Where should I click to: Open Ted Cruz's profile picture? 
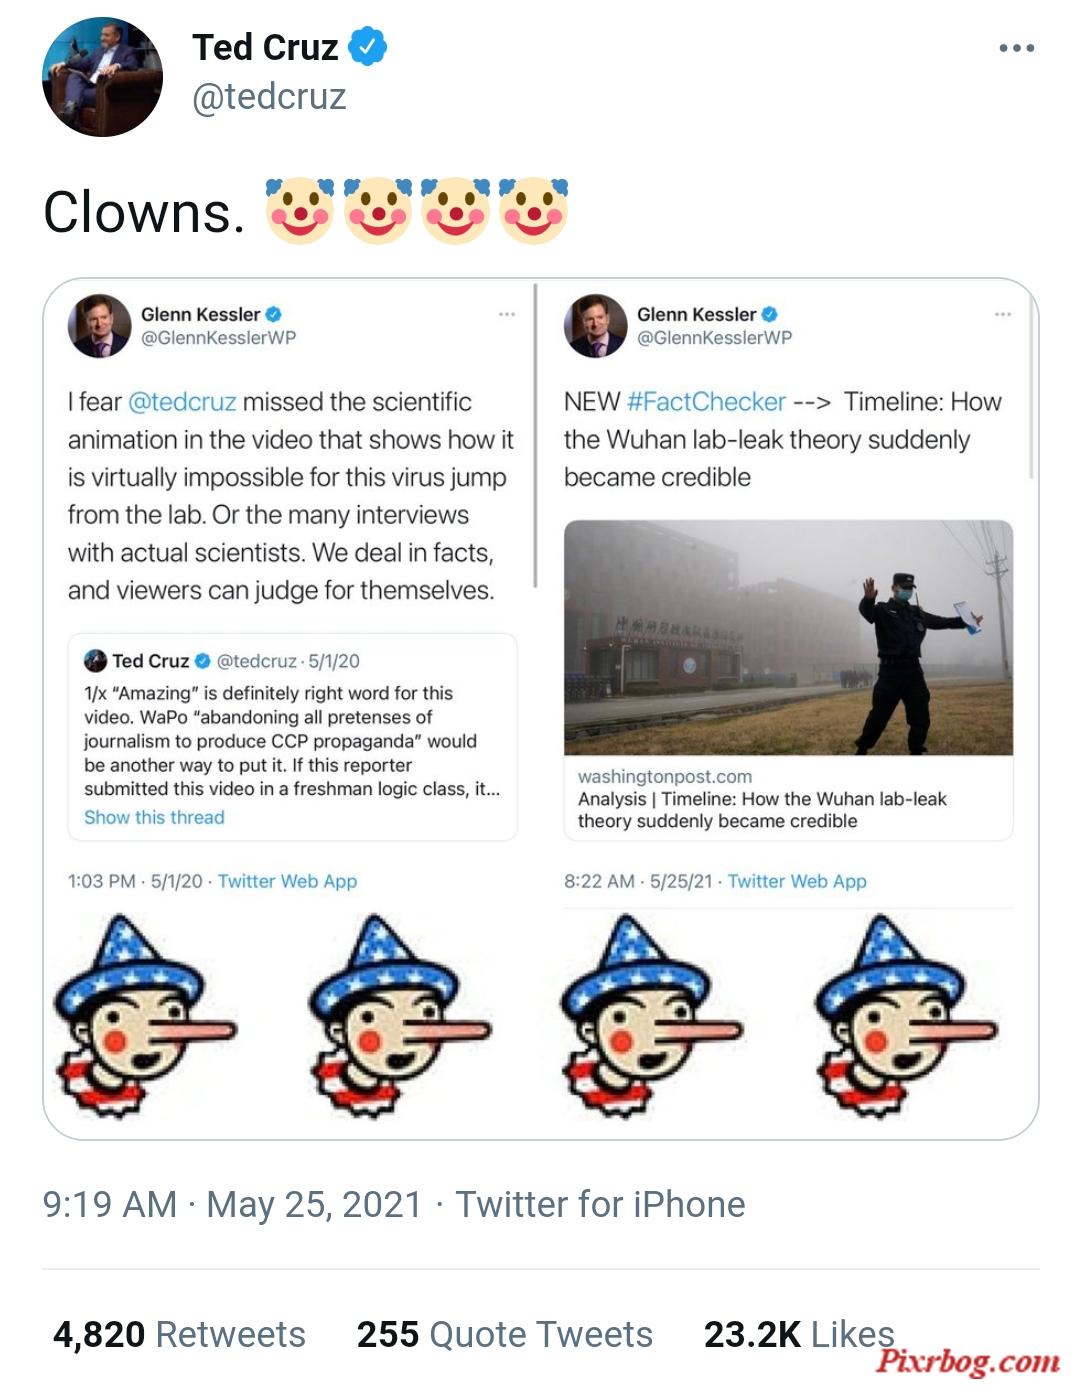102,76
